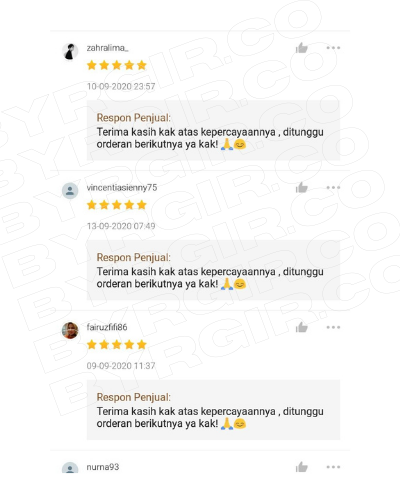Image resolution: width=400 pixels, height=500 pixels.
Task: Open vincentiasienny75 default avatar
Action: coord(70,191)
